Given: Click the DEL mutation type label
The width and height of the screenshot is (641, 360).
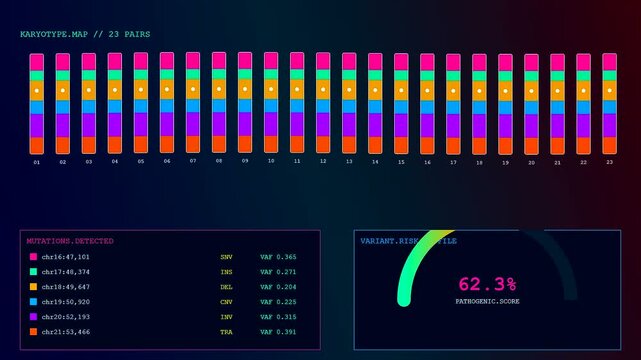Looking at the screenshot, I should pyautogui.click(x=226, y=287).
